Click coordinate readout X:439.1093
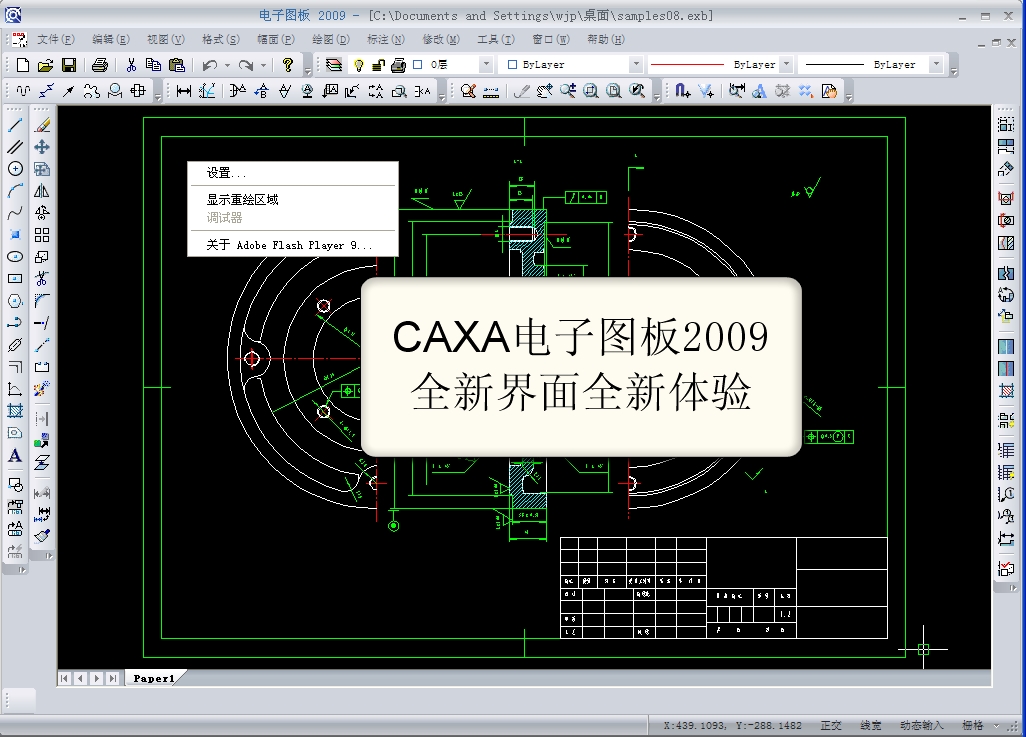Viewport: 1026px width, 737px height. coord(732,725)
